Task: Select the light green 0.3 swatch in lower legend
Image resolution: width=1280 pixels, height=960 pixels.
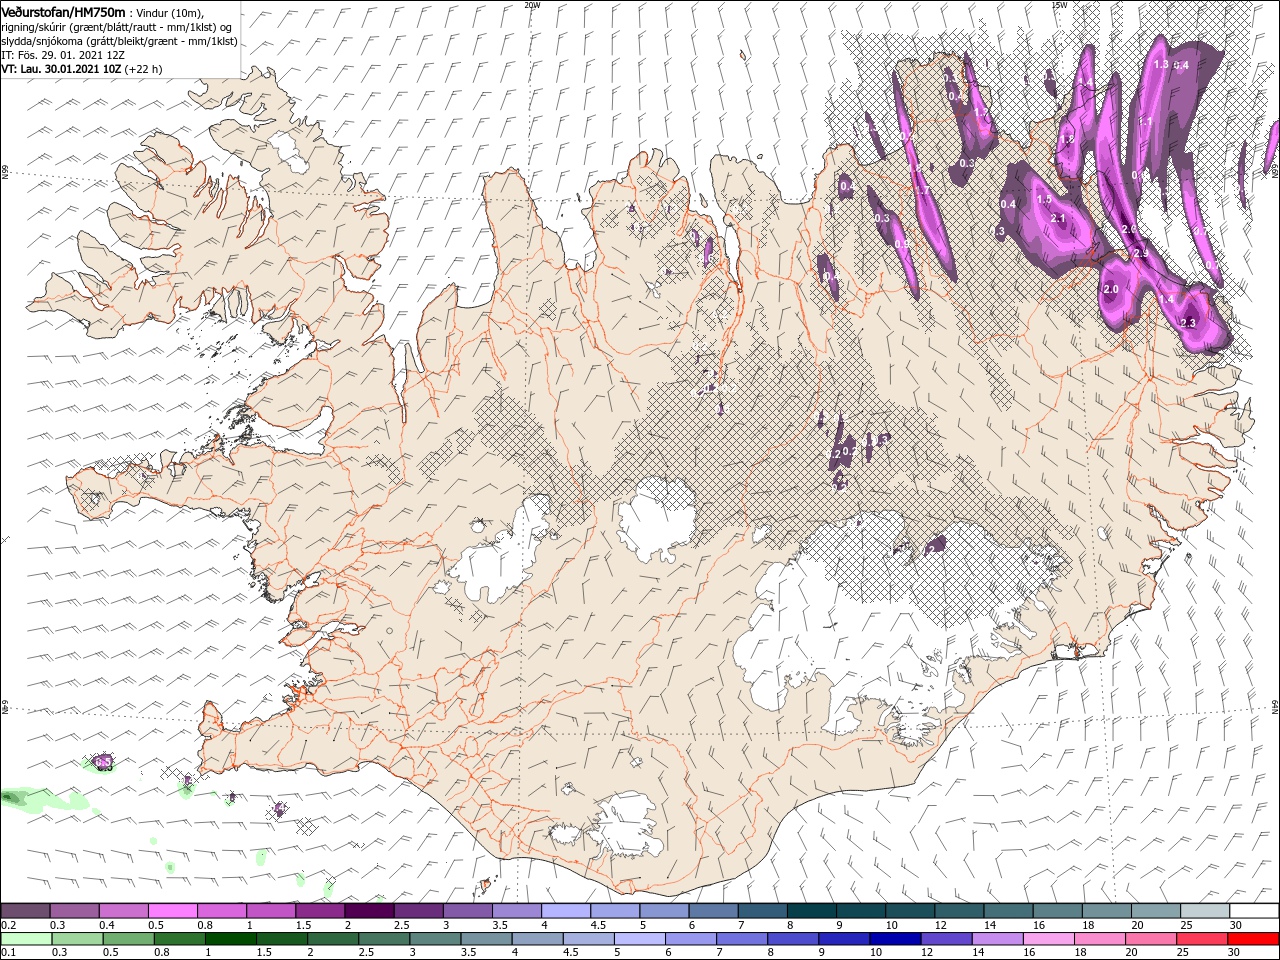Action: [x=77, y=939]
